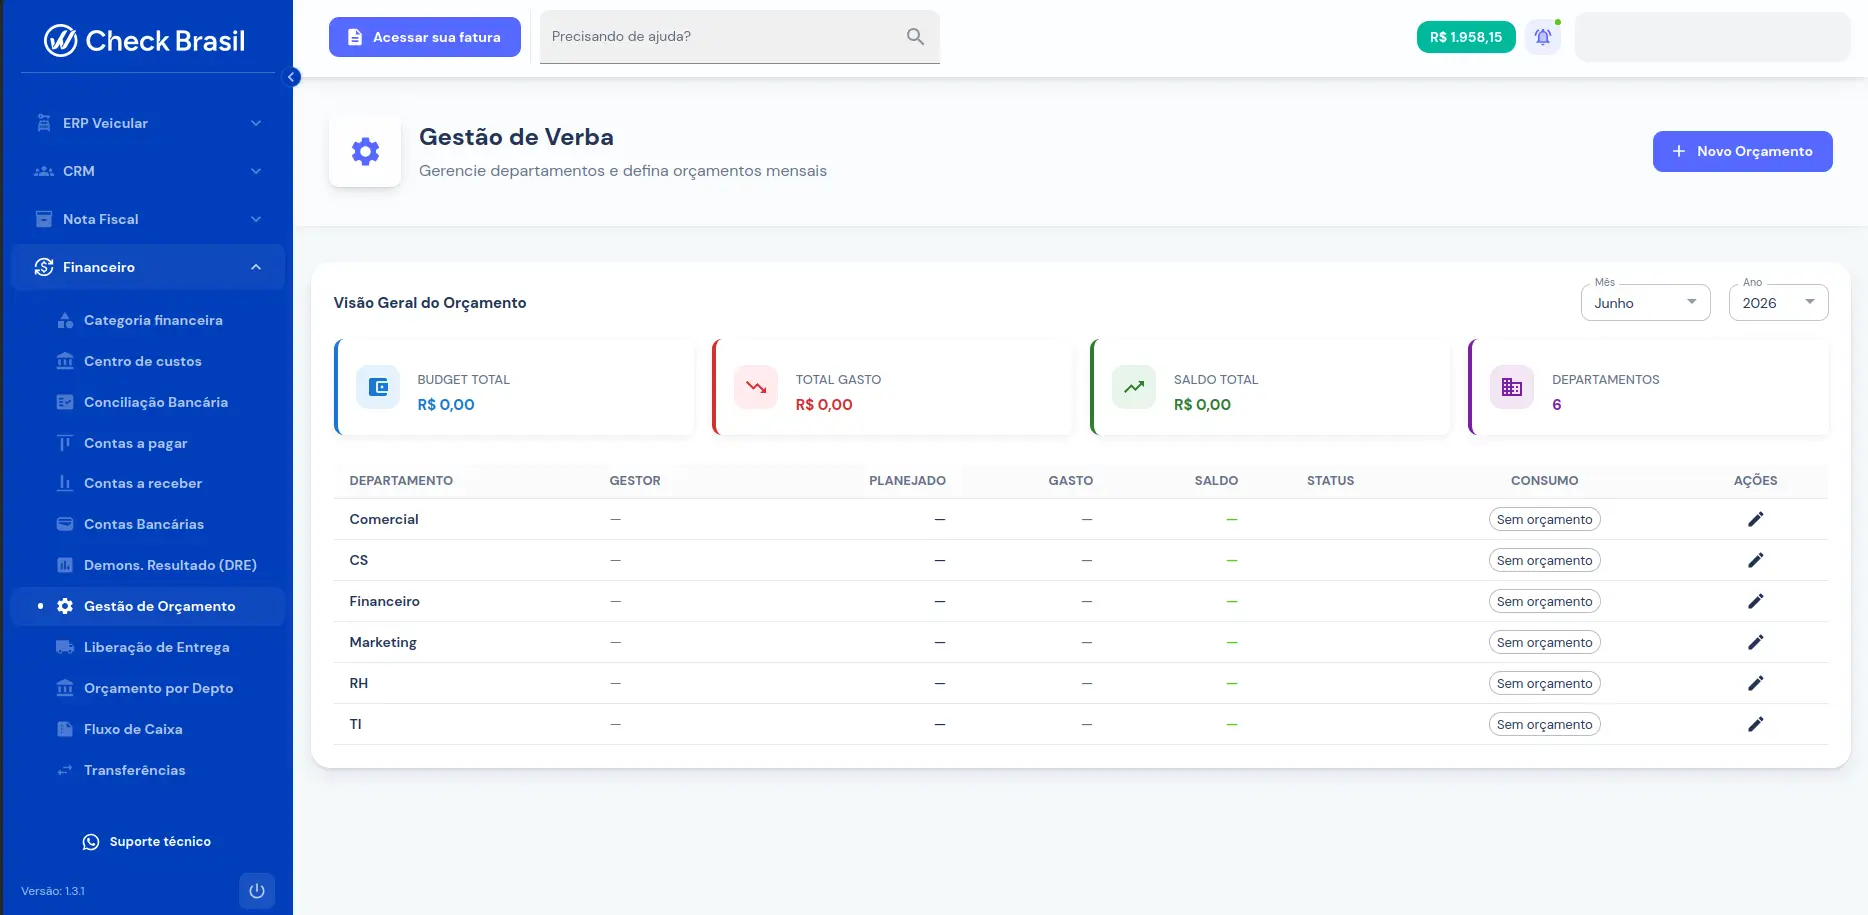Click the power logout icon
Image resolution: width=1868 pixels, height=915 pixels.
(x=257, y=890)
